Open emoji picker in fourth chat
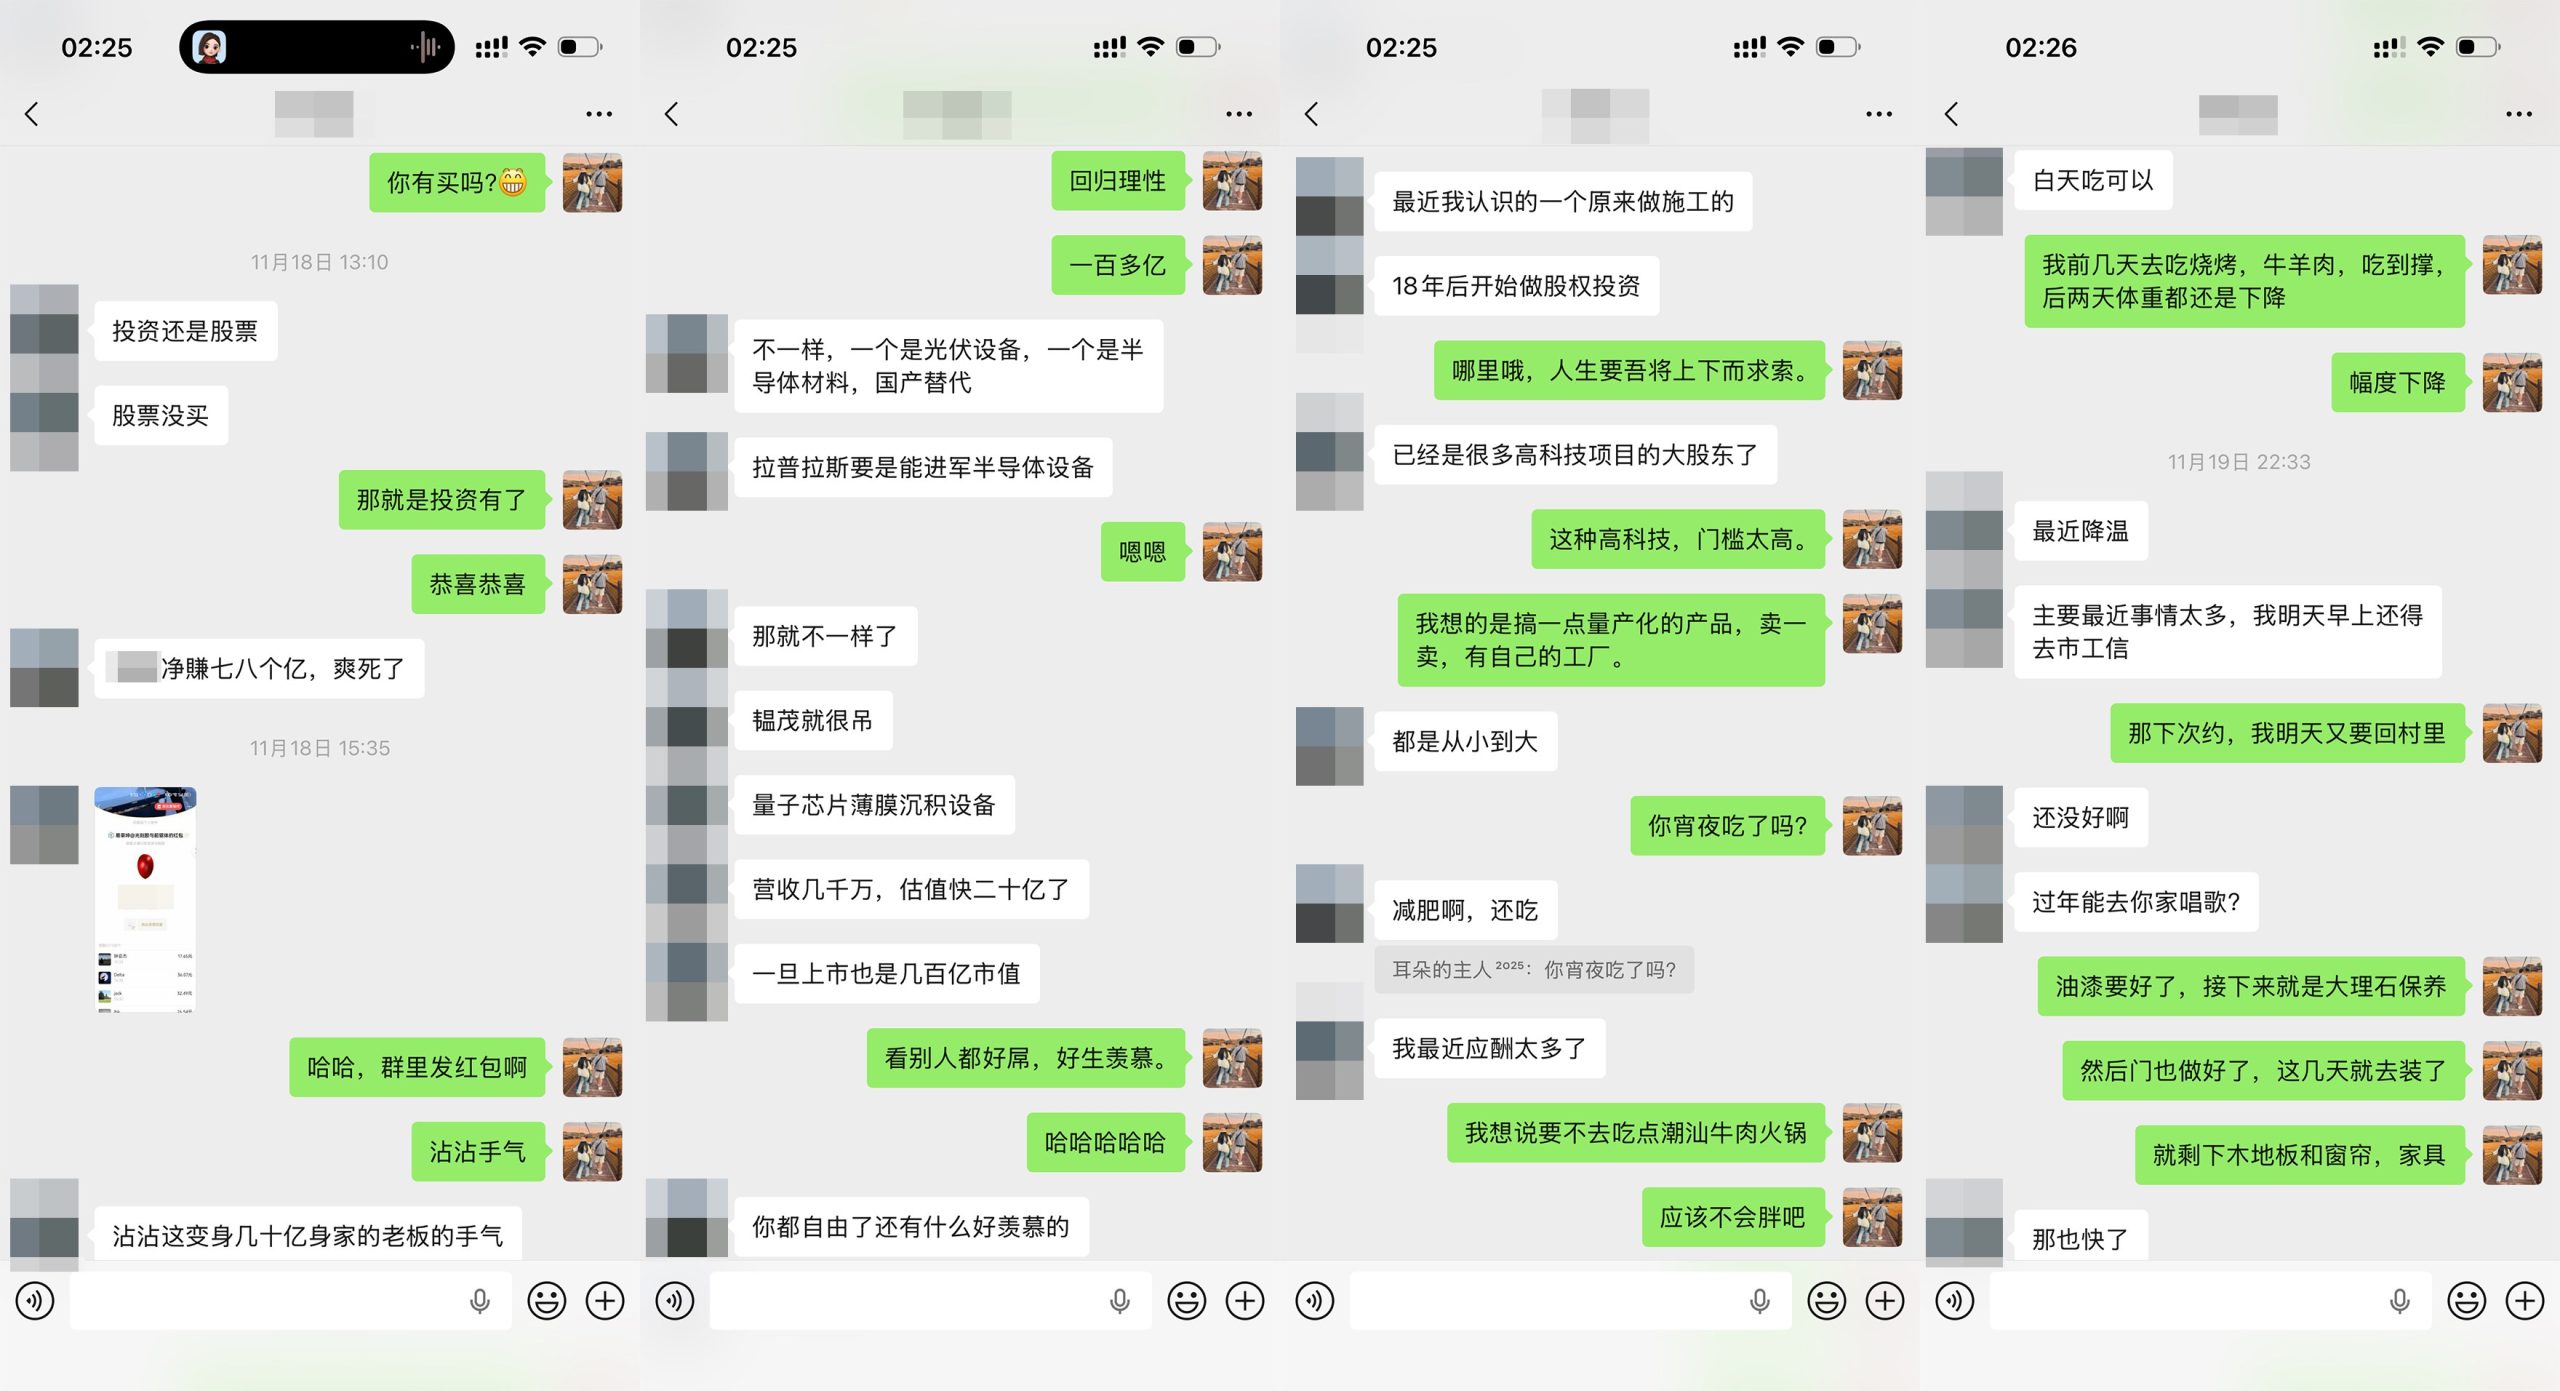This screenshot has width=2560, height=1391. pyautogui.click(x=2466, y=1301)
